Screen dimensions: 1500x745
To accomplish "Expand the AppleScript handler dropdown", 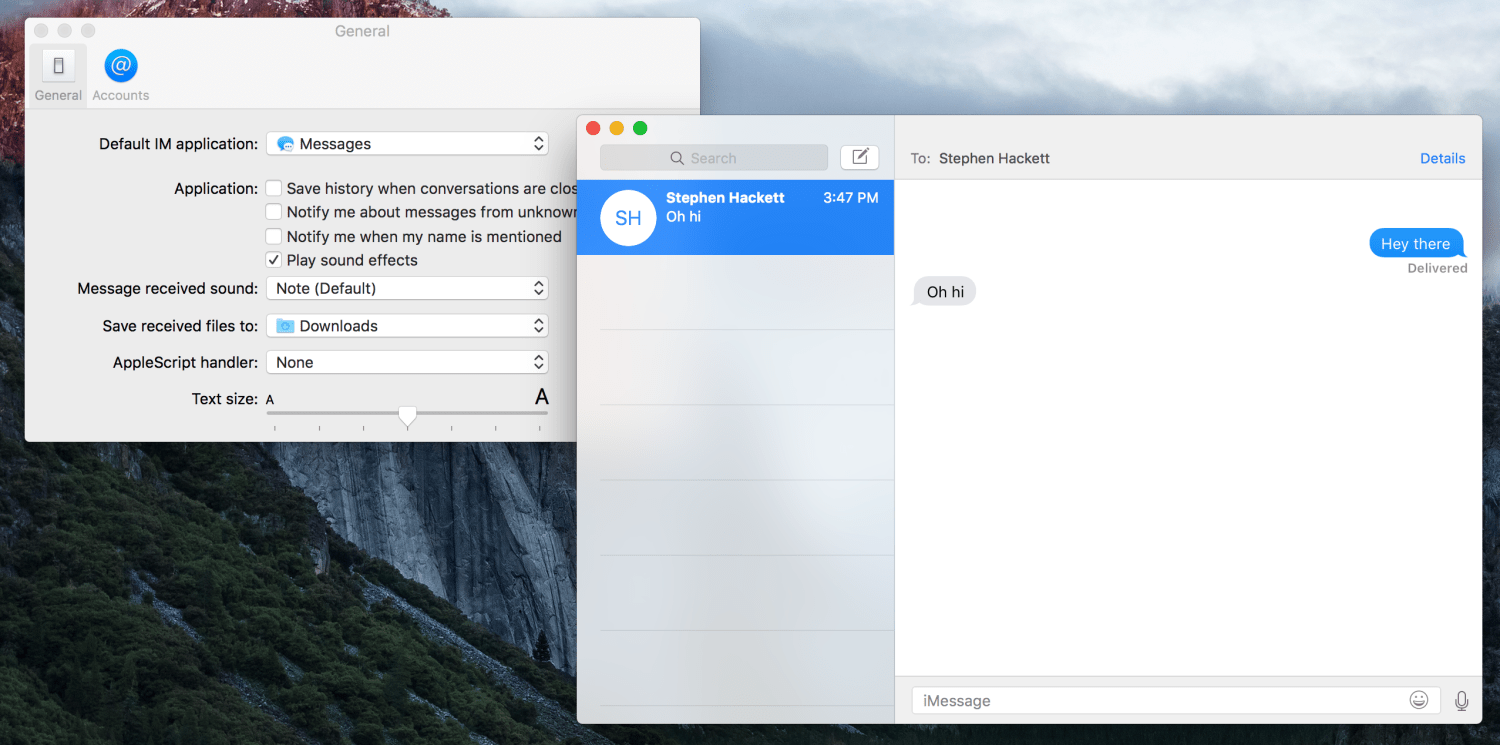I will [407, 362].
